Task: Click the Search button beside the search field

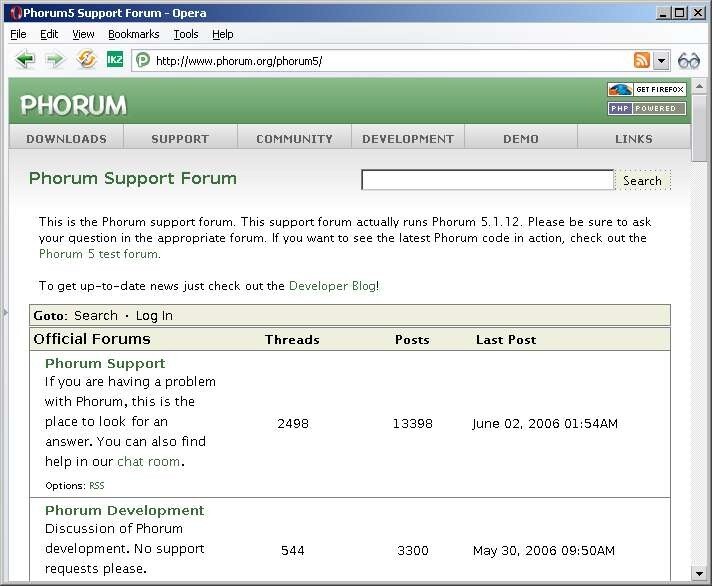Action: (642, 181)
